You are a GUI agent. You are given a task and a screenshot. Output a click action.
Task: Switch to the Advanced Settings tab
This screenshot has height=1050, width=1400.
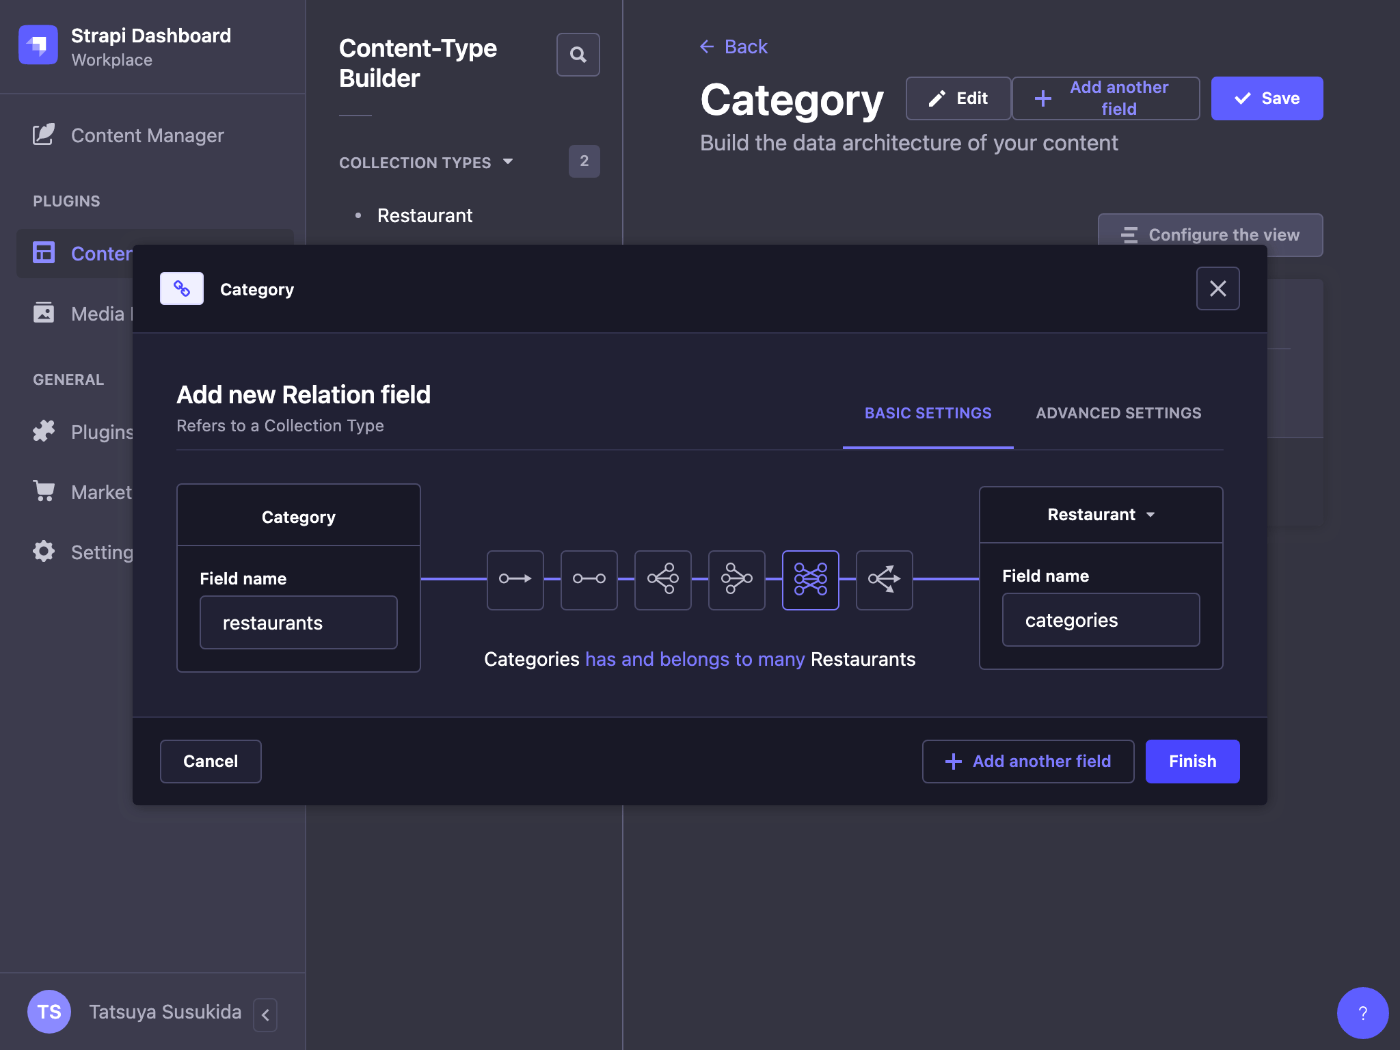pyautogui.click(x=1119, y=413)
